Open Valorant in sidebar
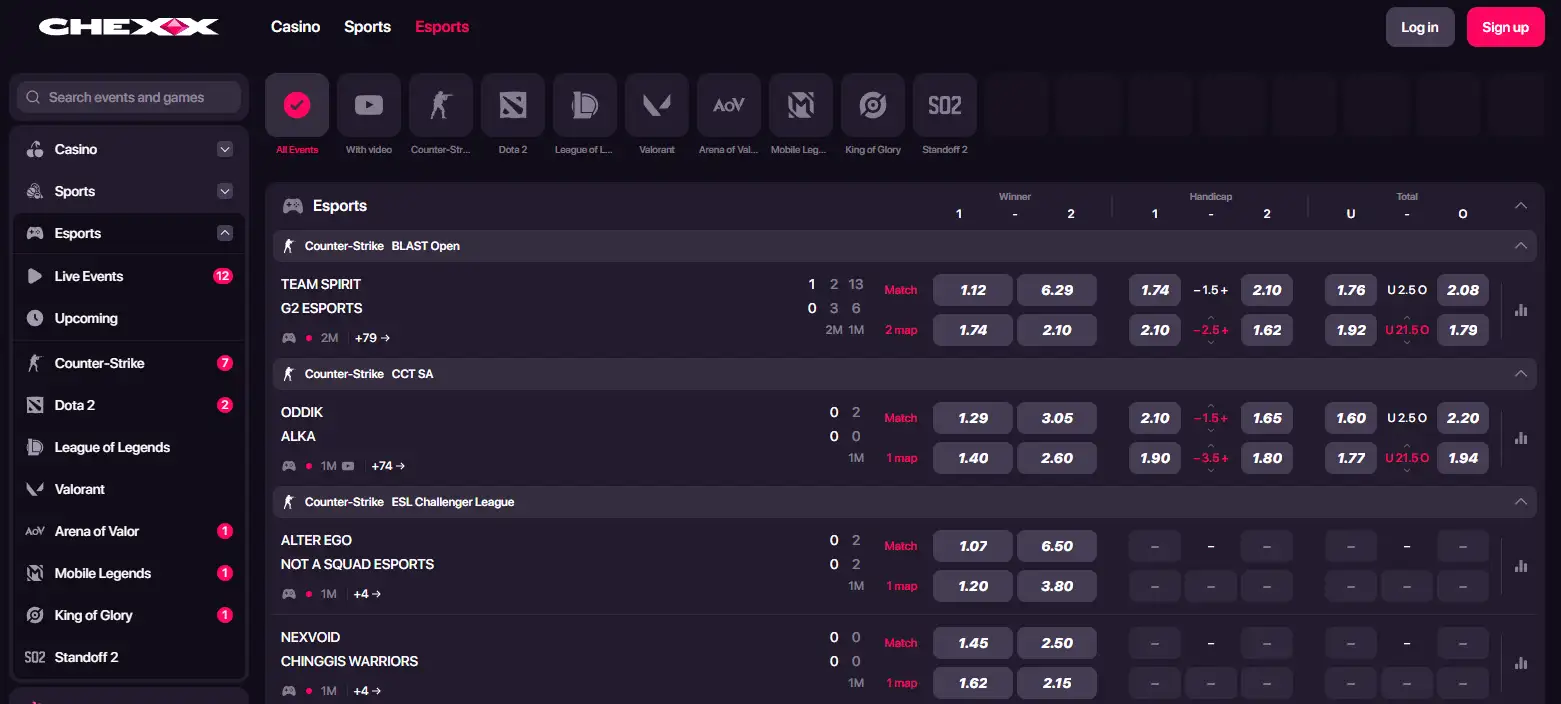 point(129,489)
